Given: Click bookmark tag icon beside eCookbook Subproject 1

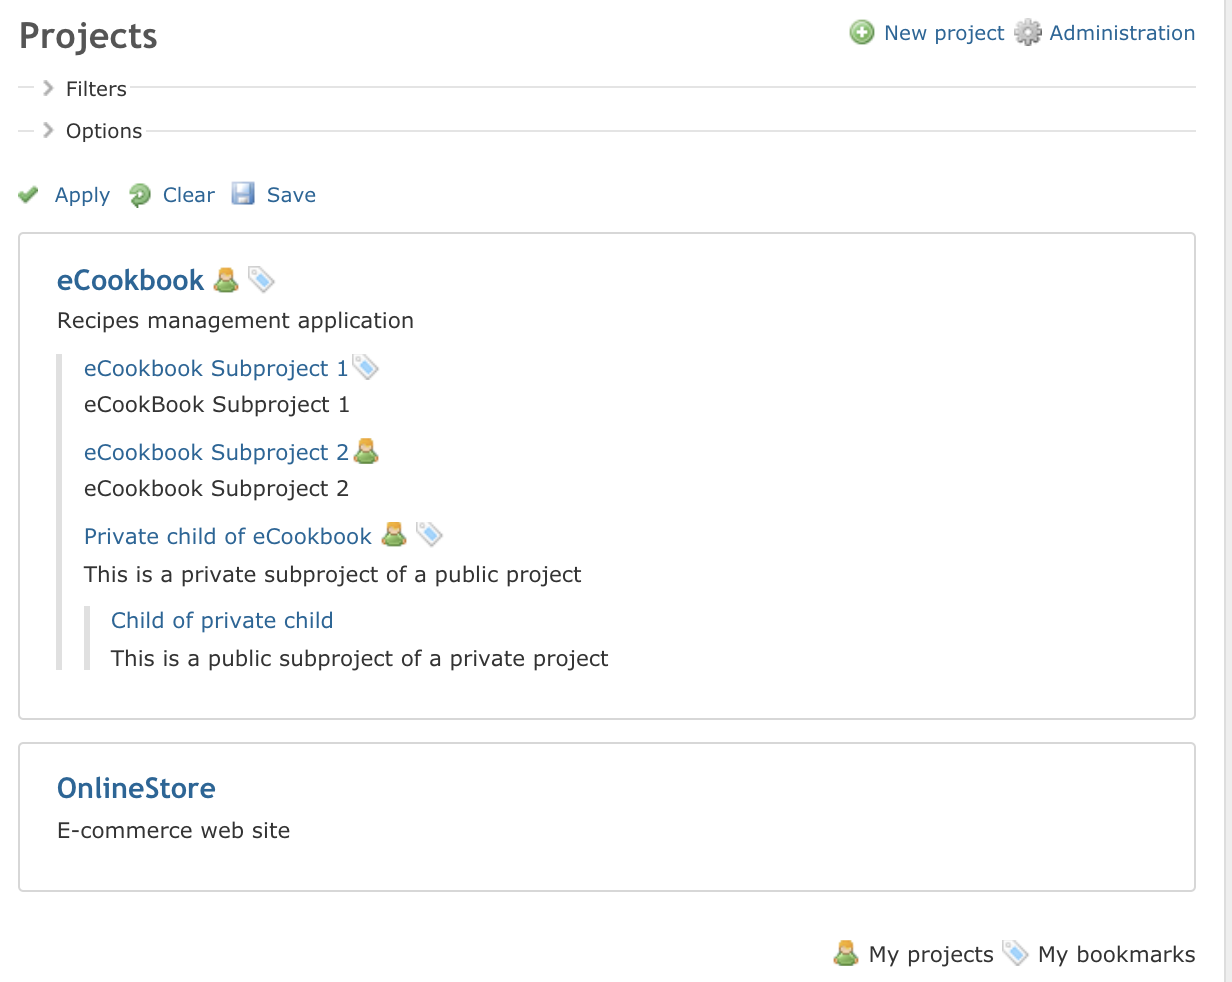Looking at the screenshot, I should point(366,368).
